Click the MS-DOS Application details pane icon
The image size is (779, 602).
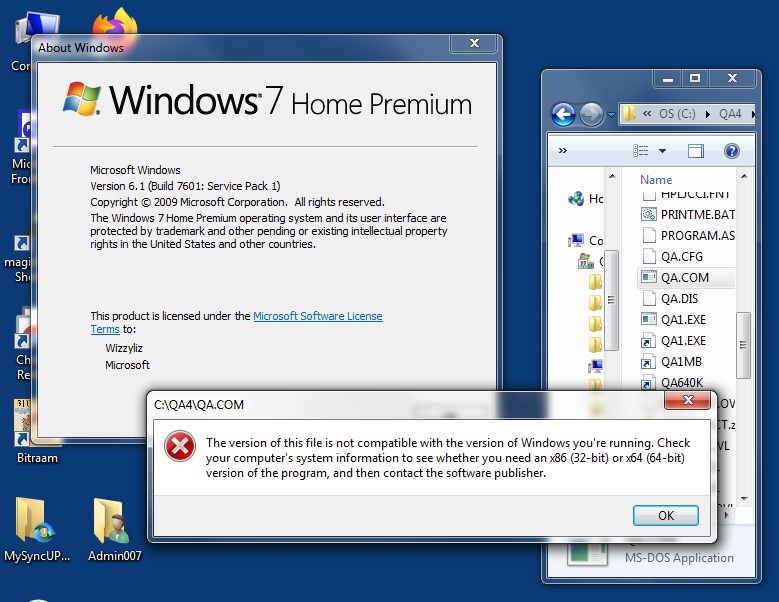click(587, 554)
